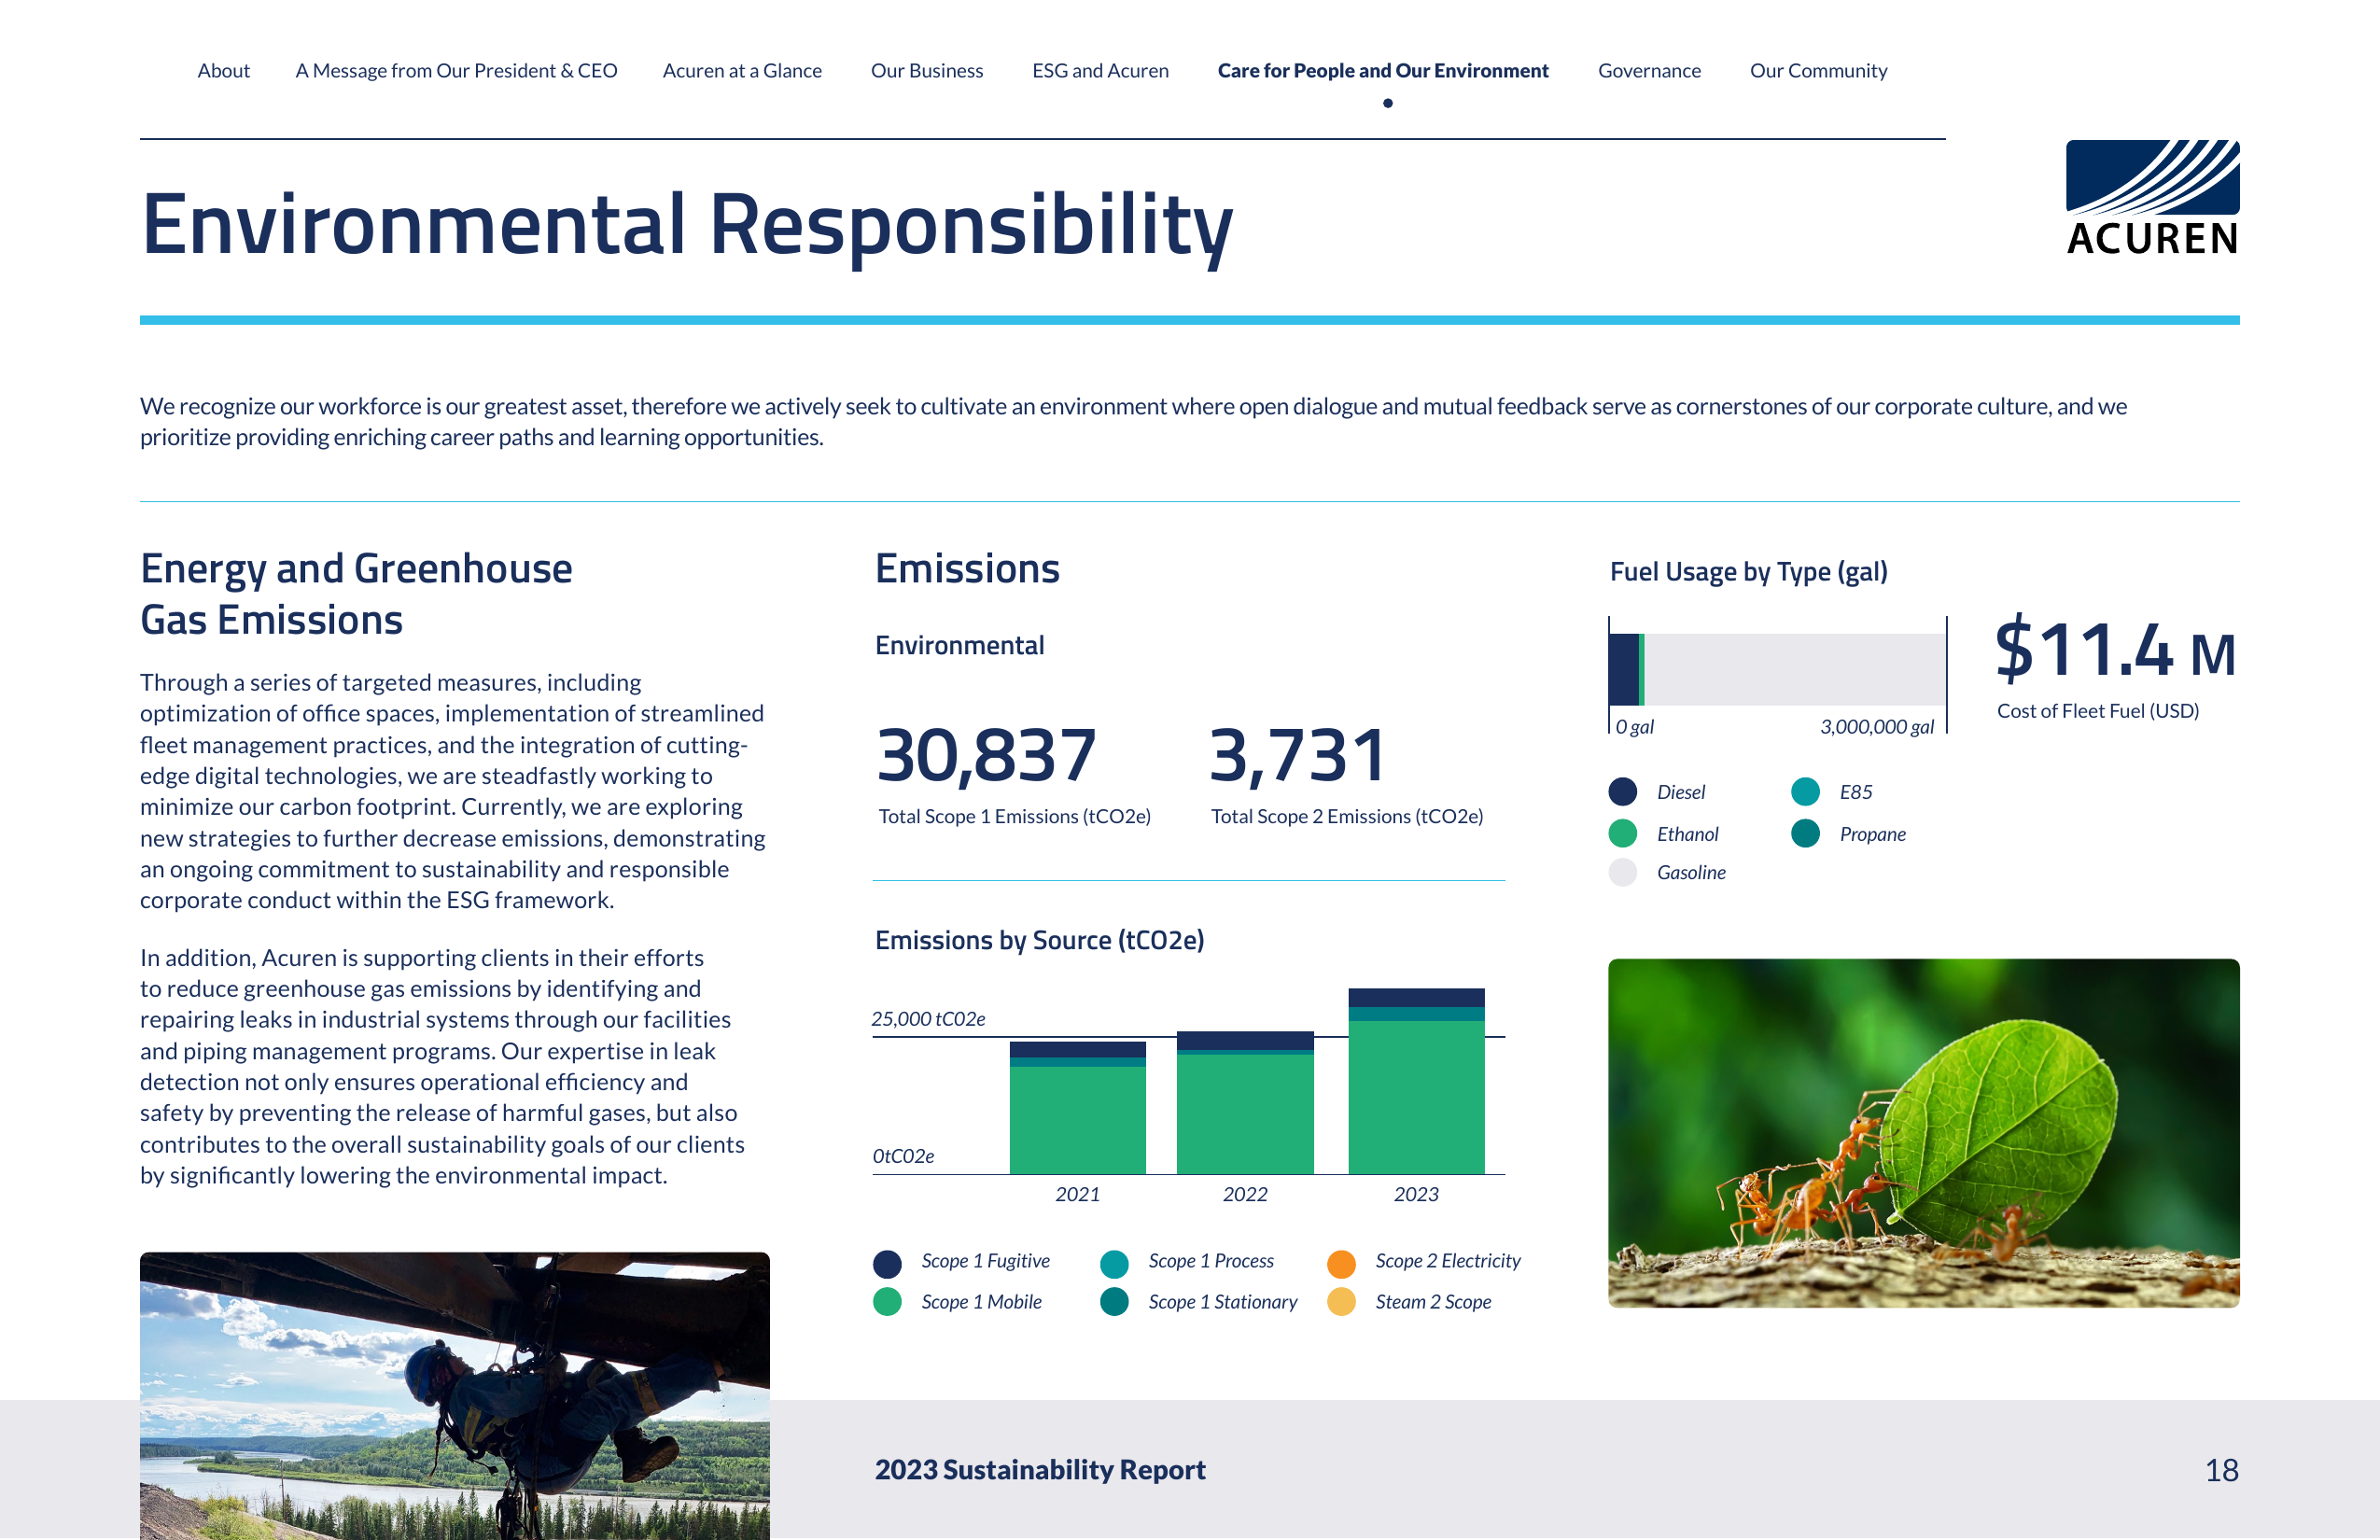Click the 2021 emissions bar
The width and height of the screenshot is (2380, 1540).
pos(1077,1108)
